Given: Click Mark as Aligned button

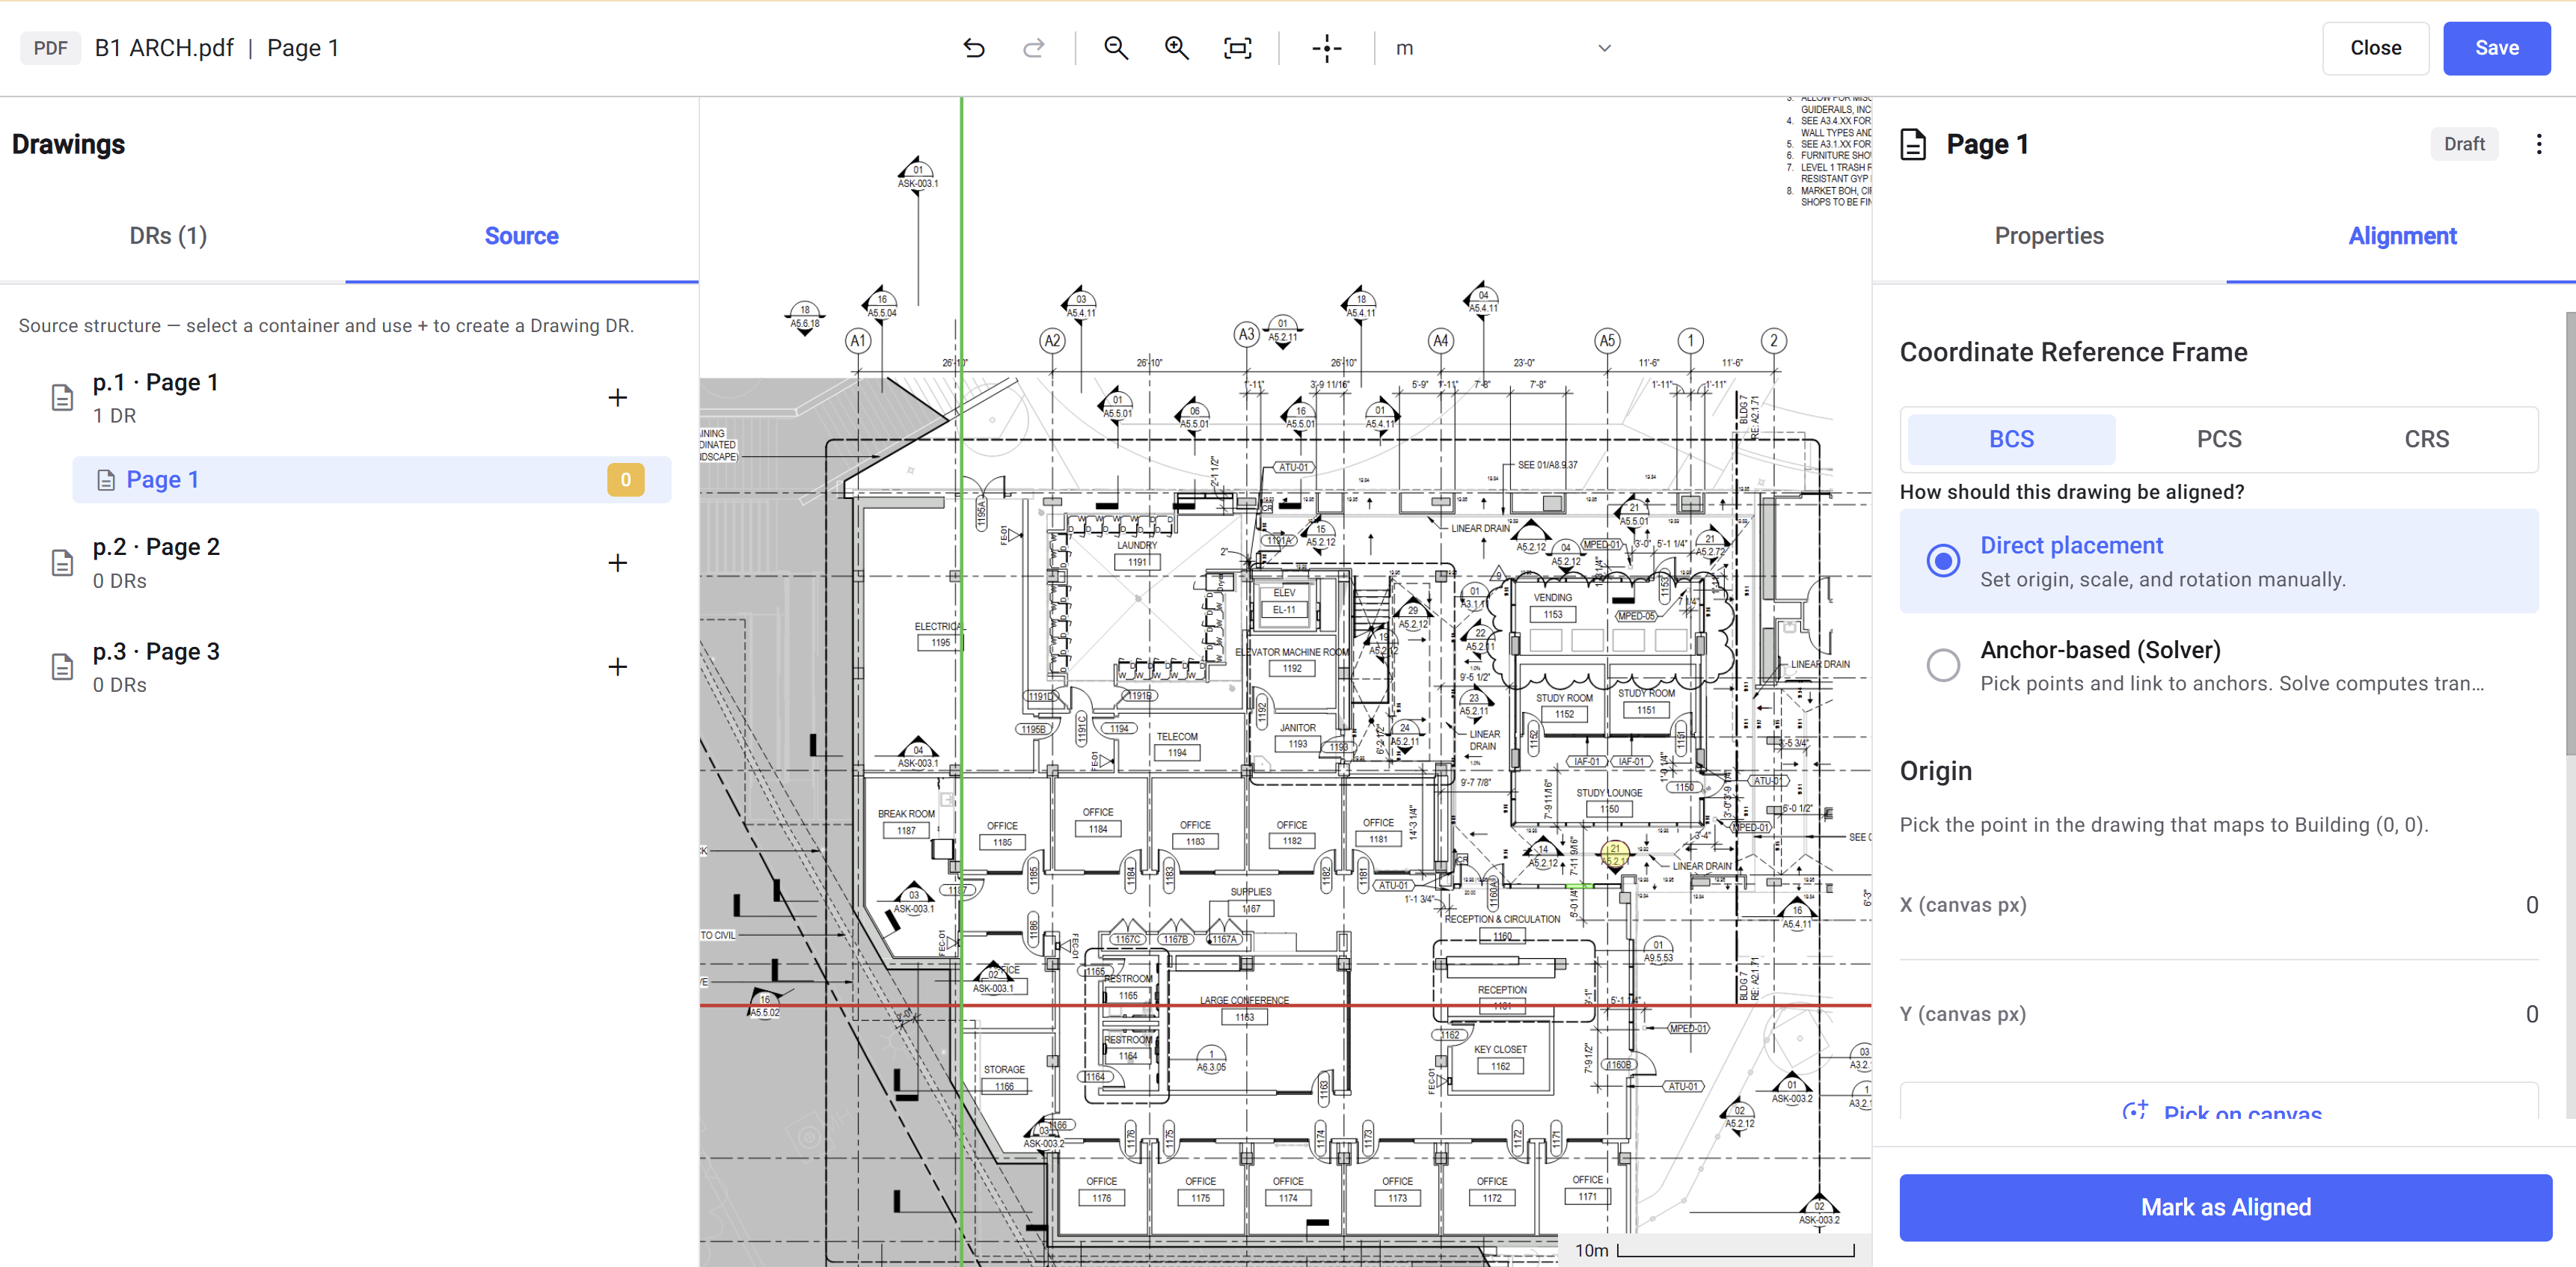Looking at the screenshot, I should click(x=2225, y=1207).
